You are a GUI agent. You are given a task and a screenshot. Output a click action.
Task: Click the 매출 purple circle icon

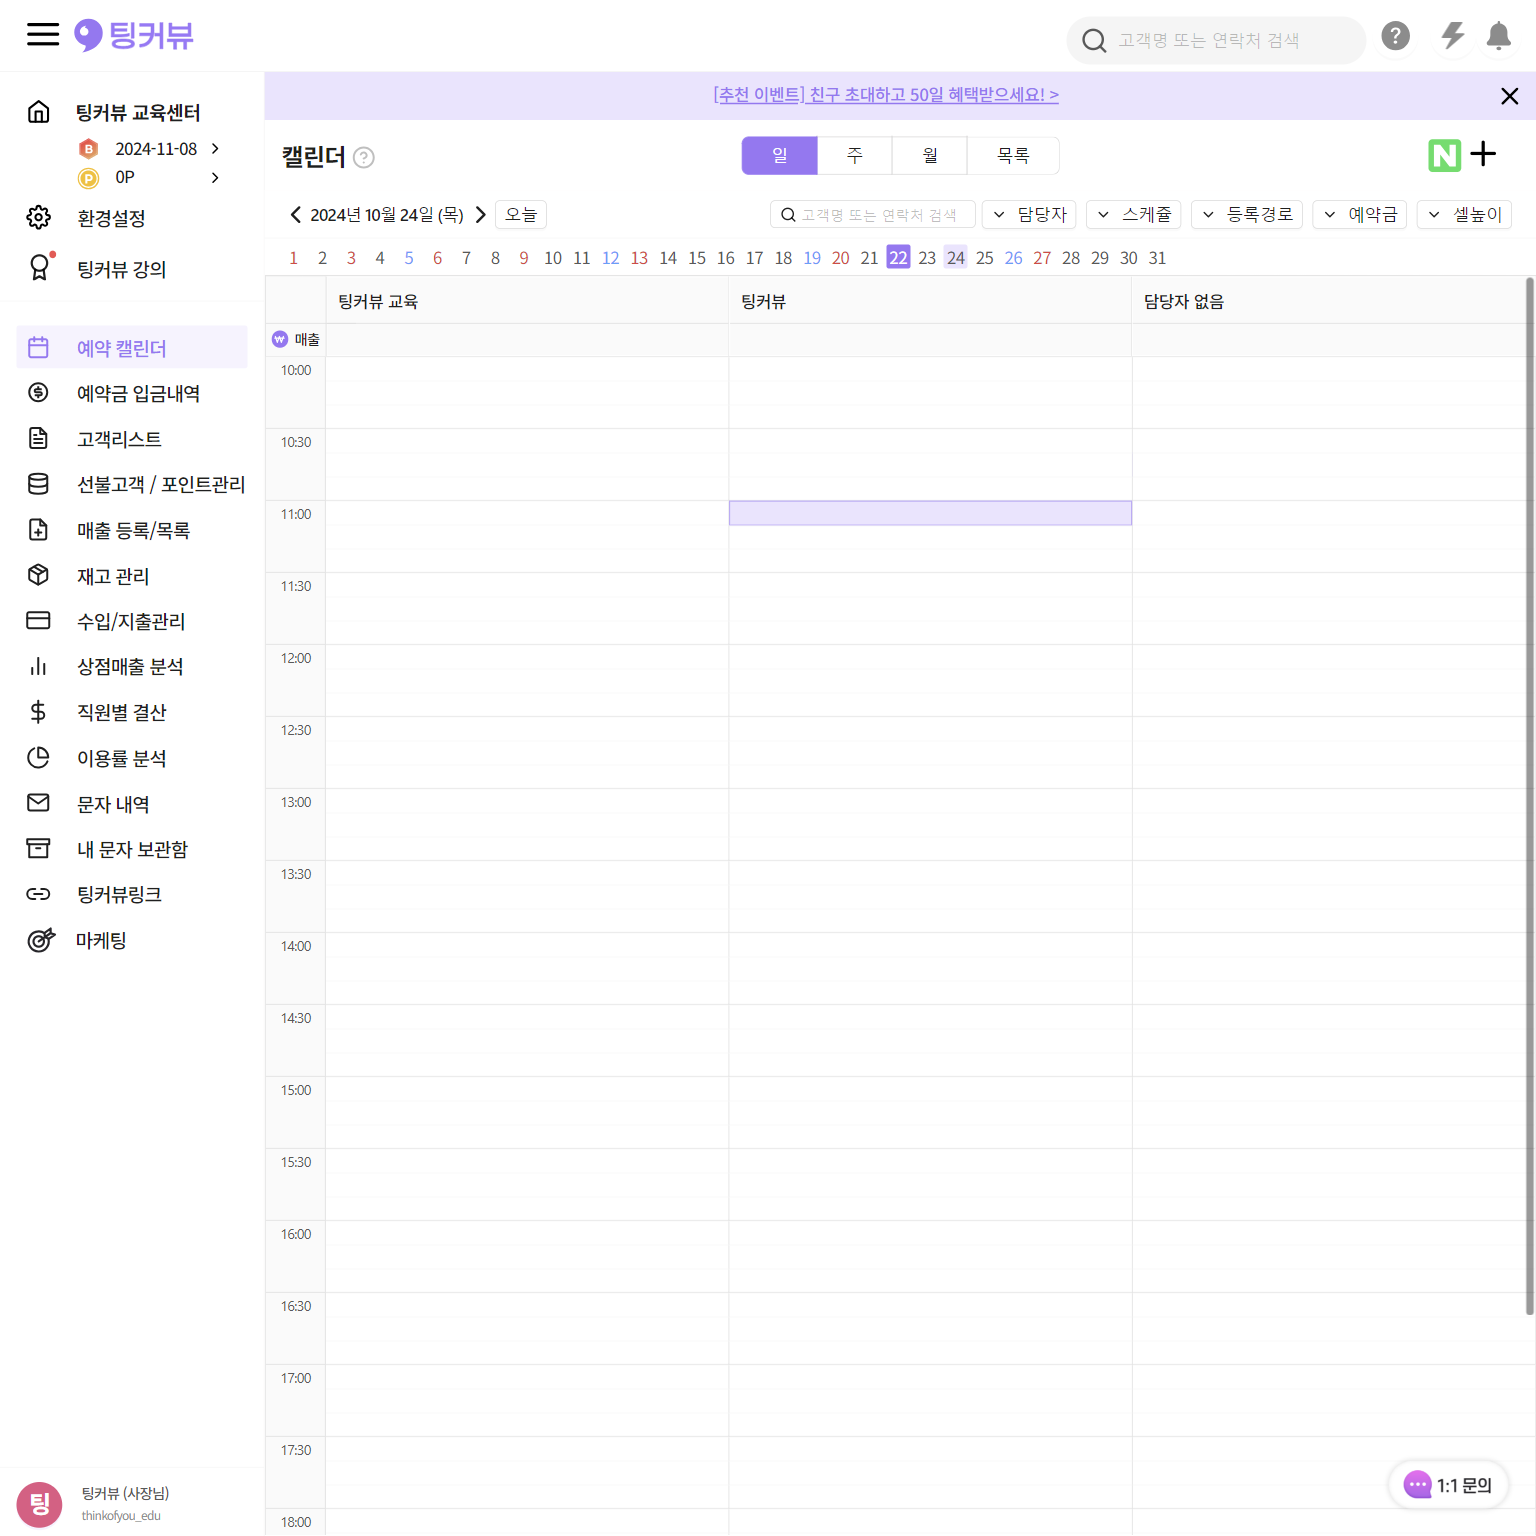(280, 339)
